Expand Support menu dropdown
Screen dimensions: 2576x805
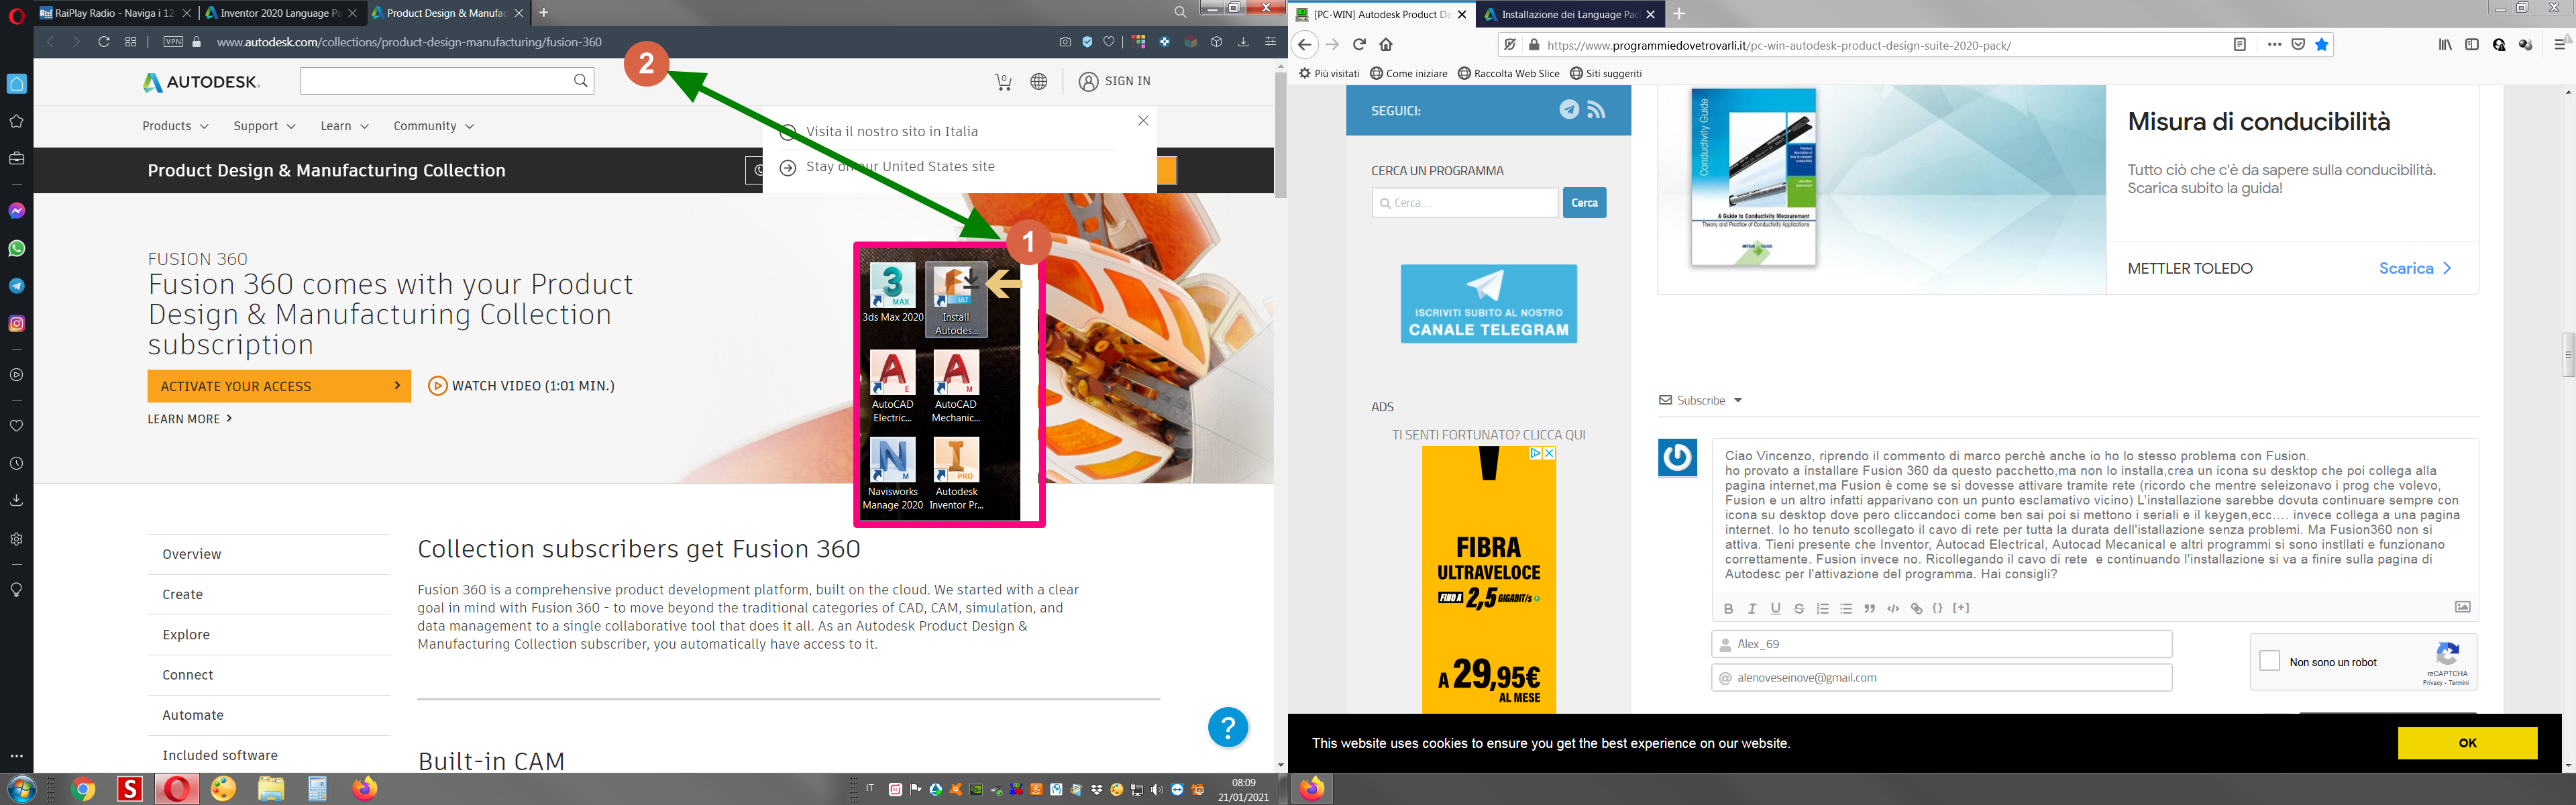264,126
